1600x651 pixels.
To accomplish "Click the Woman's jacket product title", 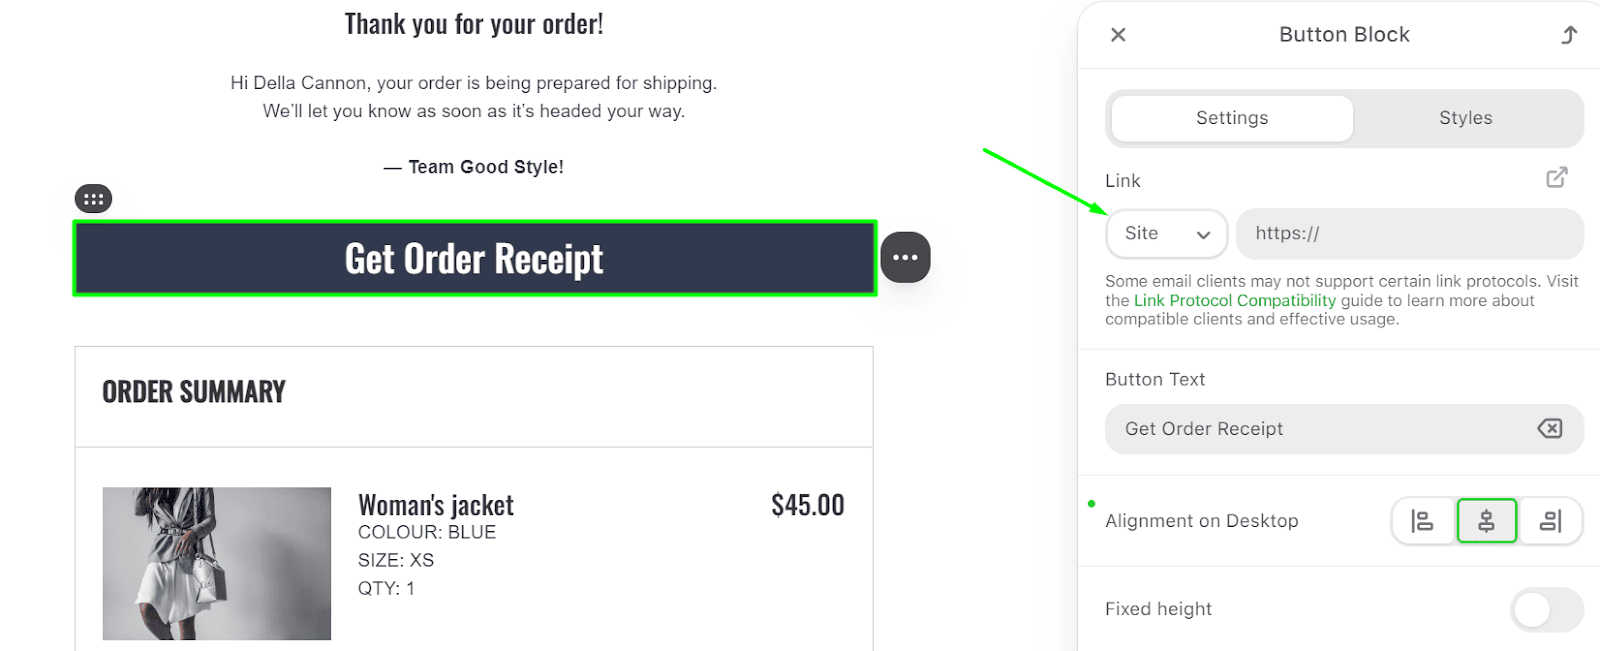I will pos(435,505).
